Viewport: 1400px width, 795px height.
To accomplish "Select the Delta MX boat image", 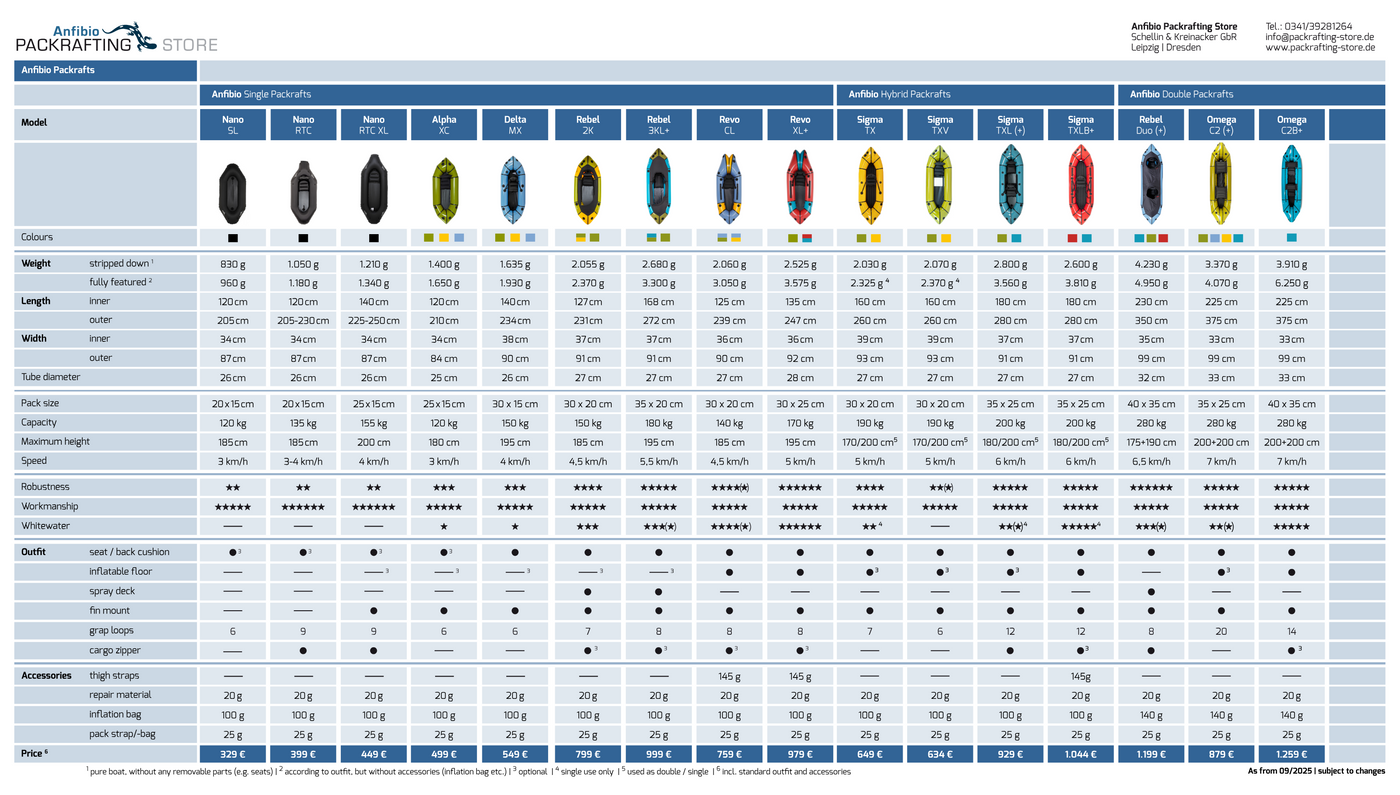I will [514, 190].
